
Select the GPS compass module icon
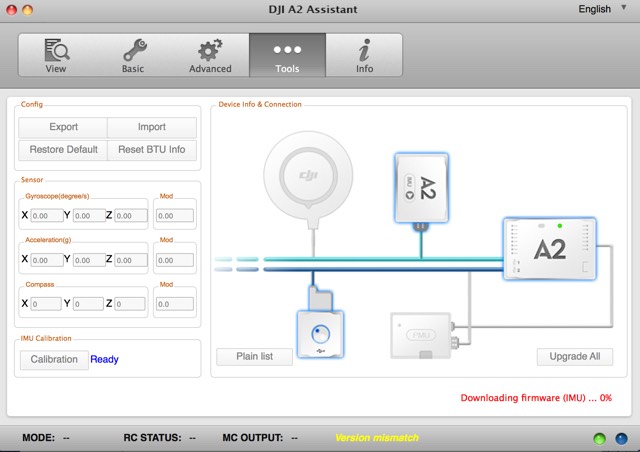tap(309, 176)
